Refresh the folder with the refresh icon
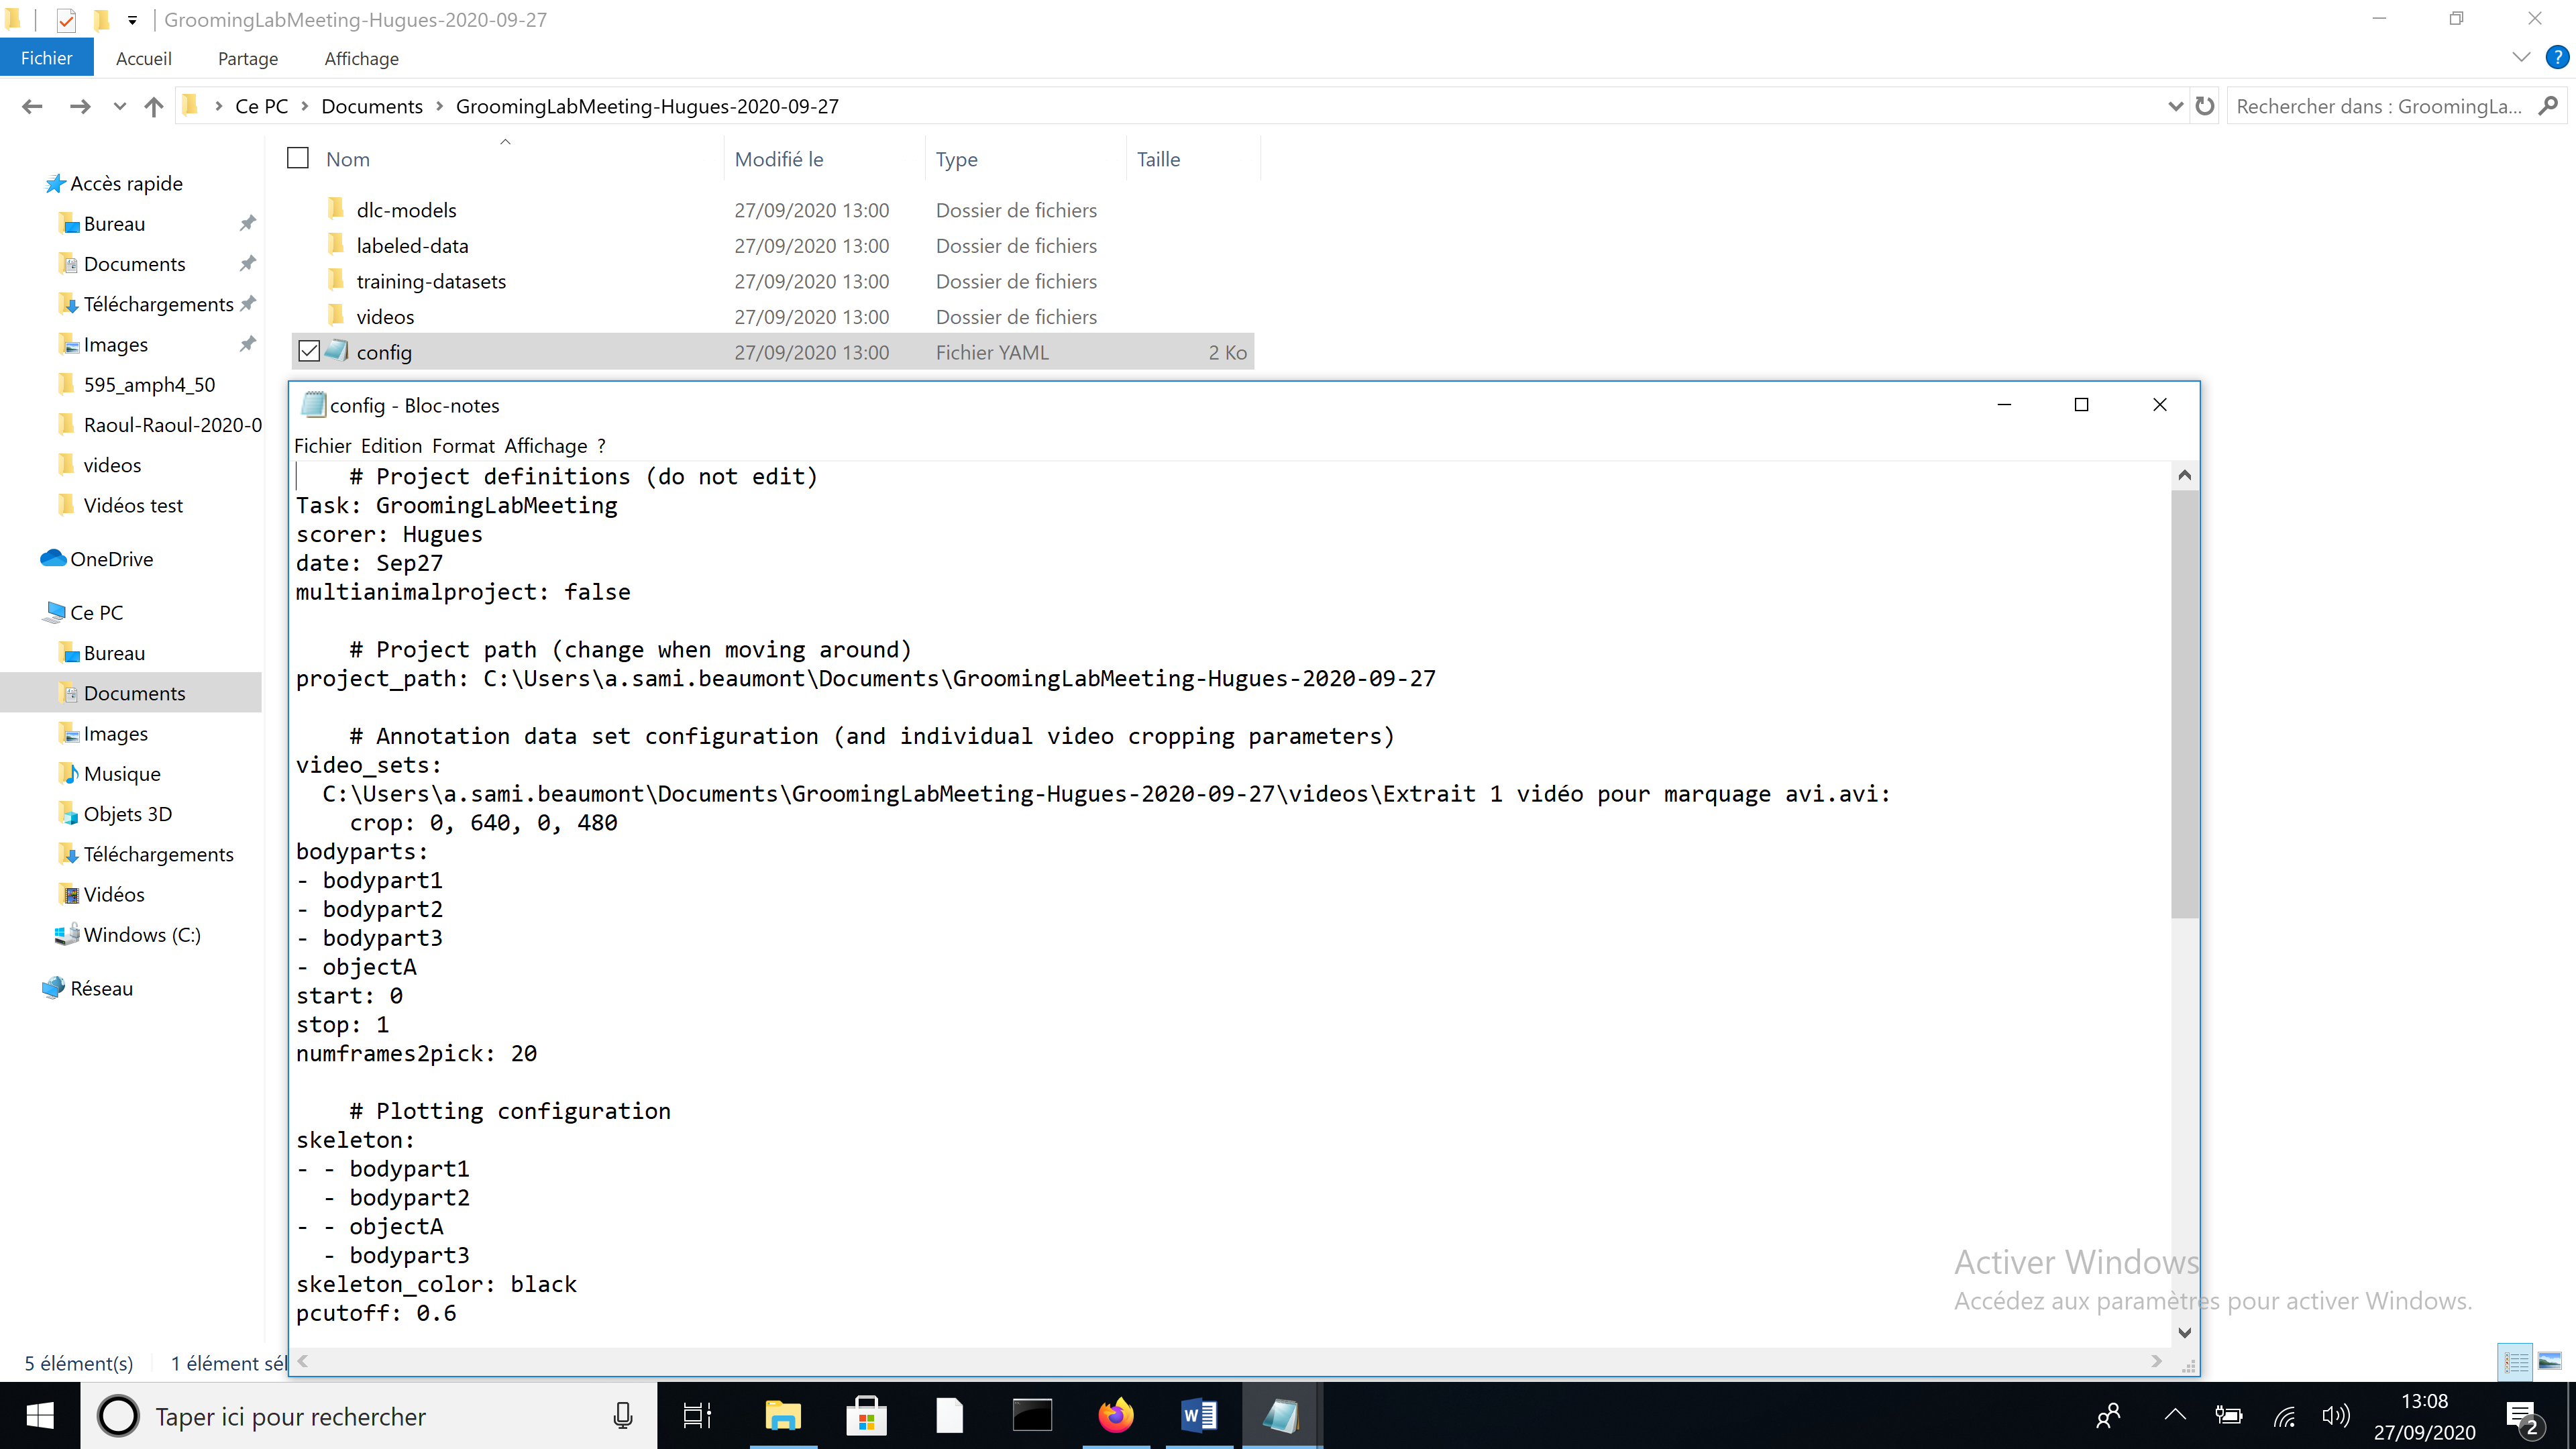This screenshot has width=2576, height=1449. pyautogui.click(x=2206, y=106)
